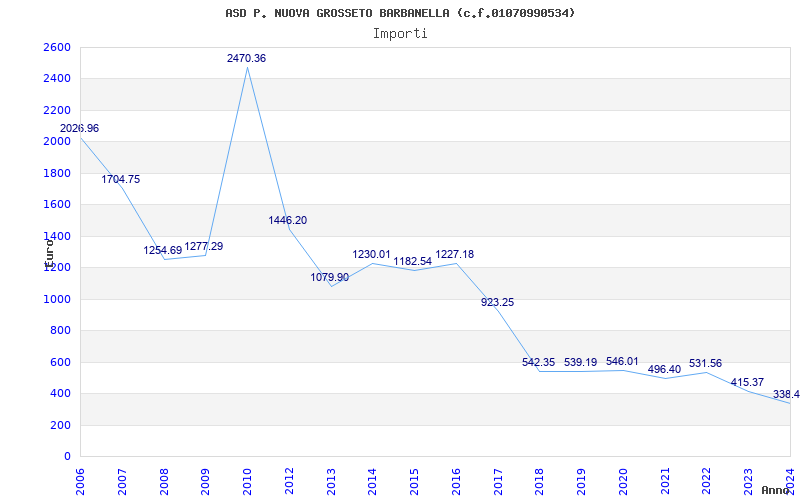Click the x-axis year label 2015
Screen dimensions: 800x500
click(x=414, y=481)
